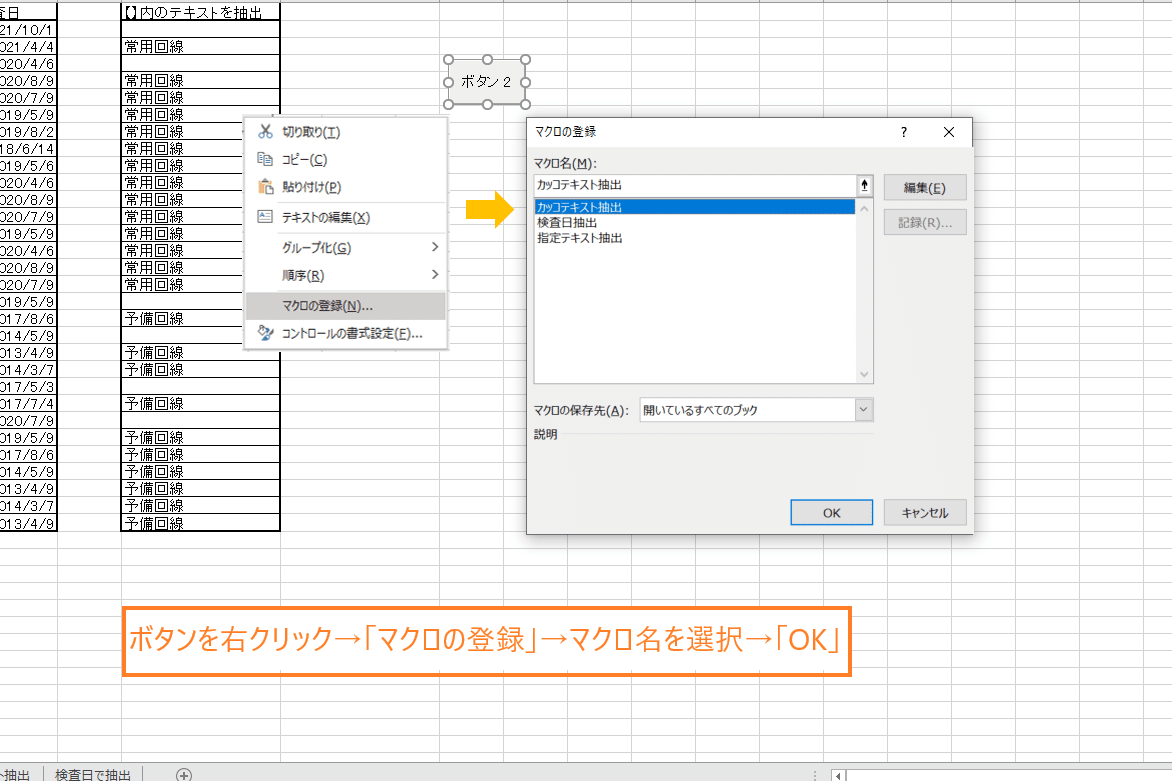Select the date cell 021/4/4

click(28, 46)
